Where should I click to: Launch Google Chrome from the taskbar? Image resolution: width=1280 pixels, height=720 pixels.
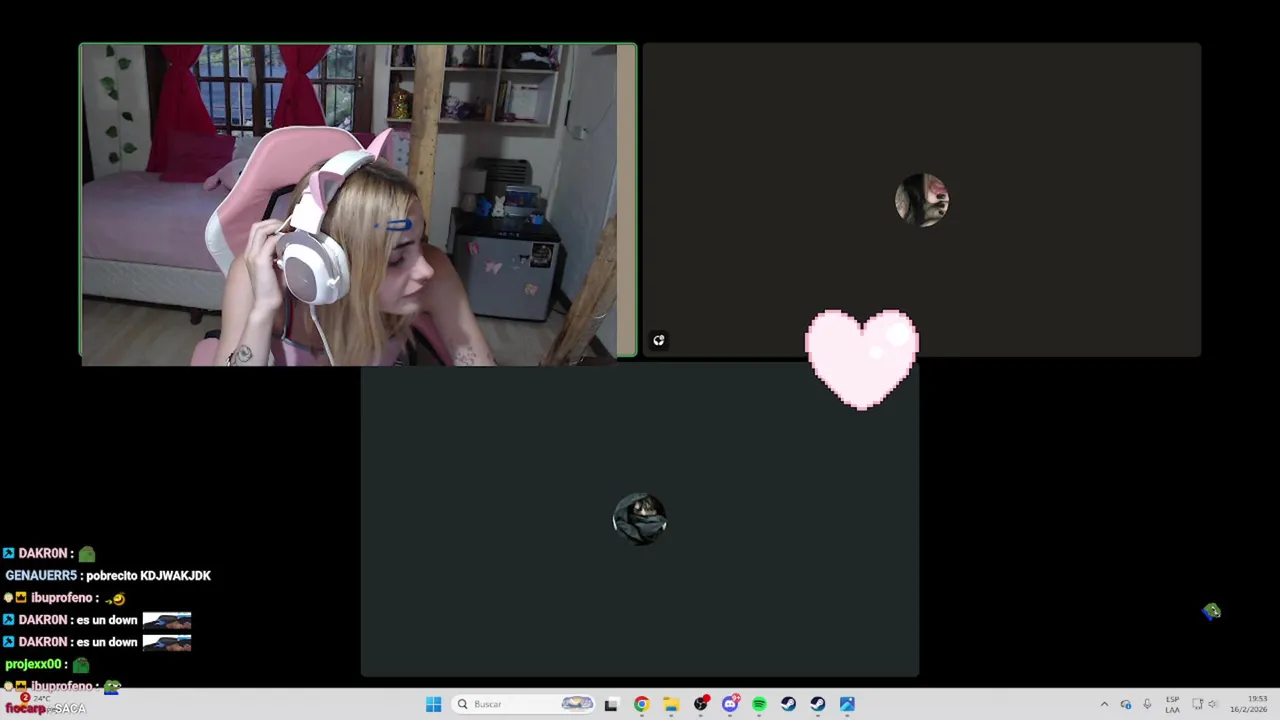point(641,704)
